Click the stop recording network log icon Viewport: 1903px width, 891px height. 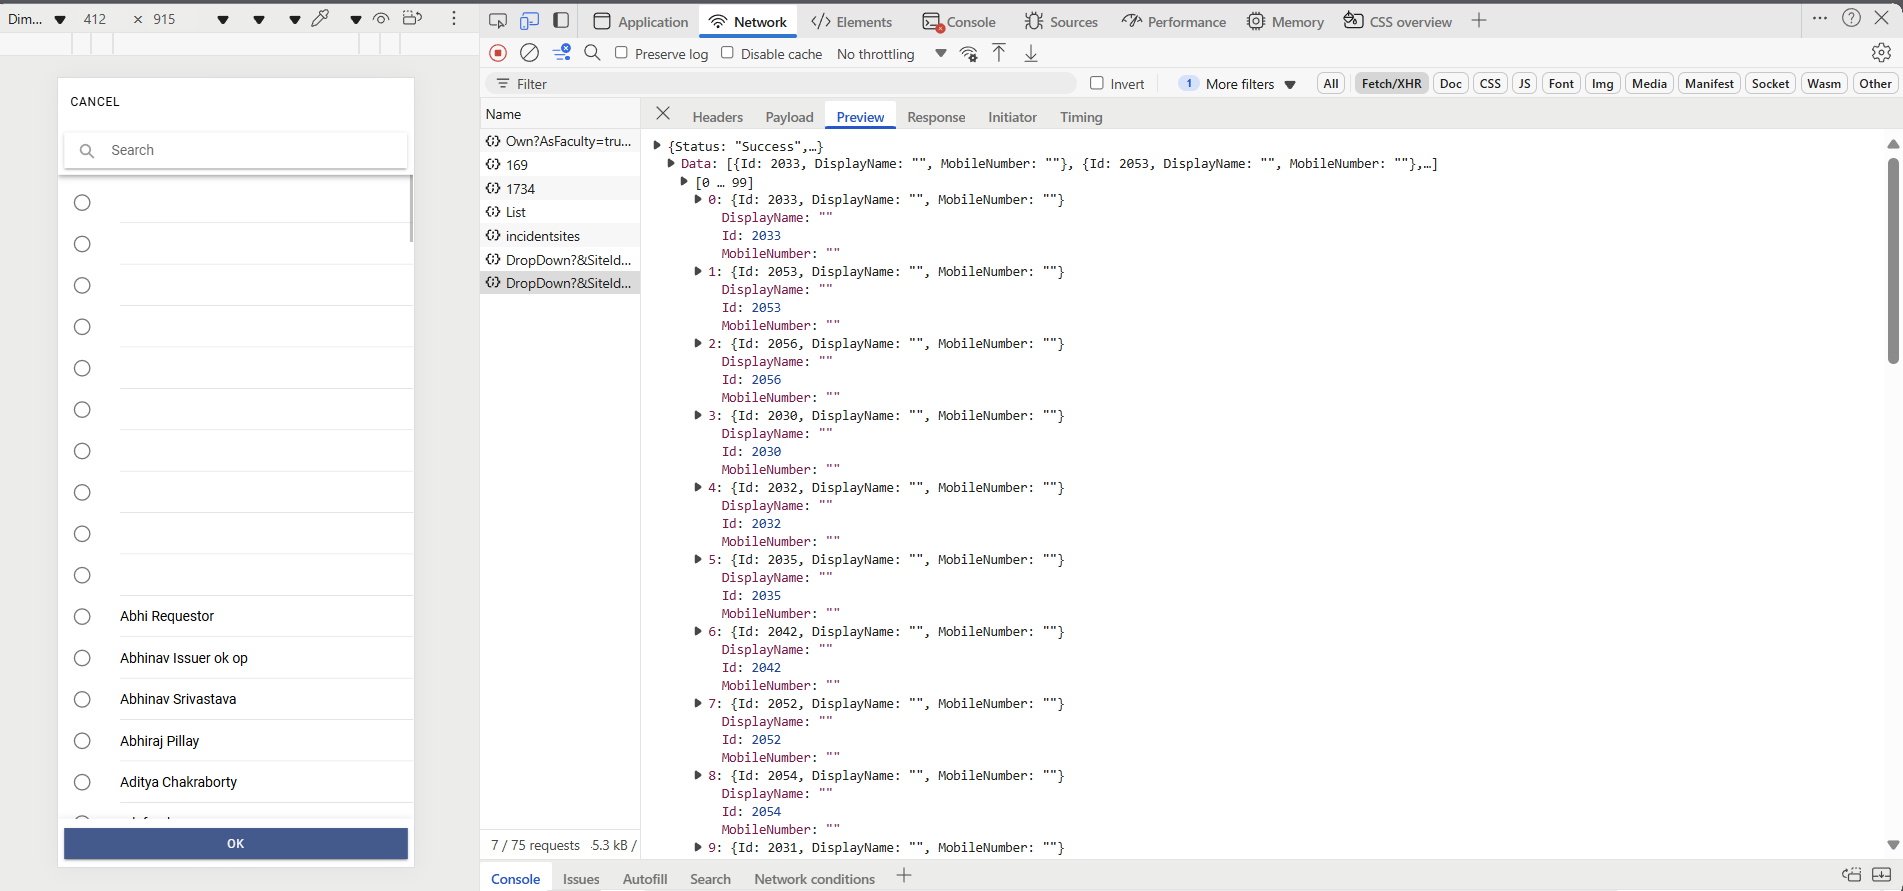[498, 53]
